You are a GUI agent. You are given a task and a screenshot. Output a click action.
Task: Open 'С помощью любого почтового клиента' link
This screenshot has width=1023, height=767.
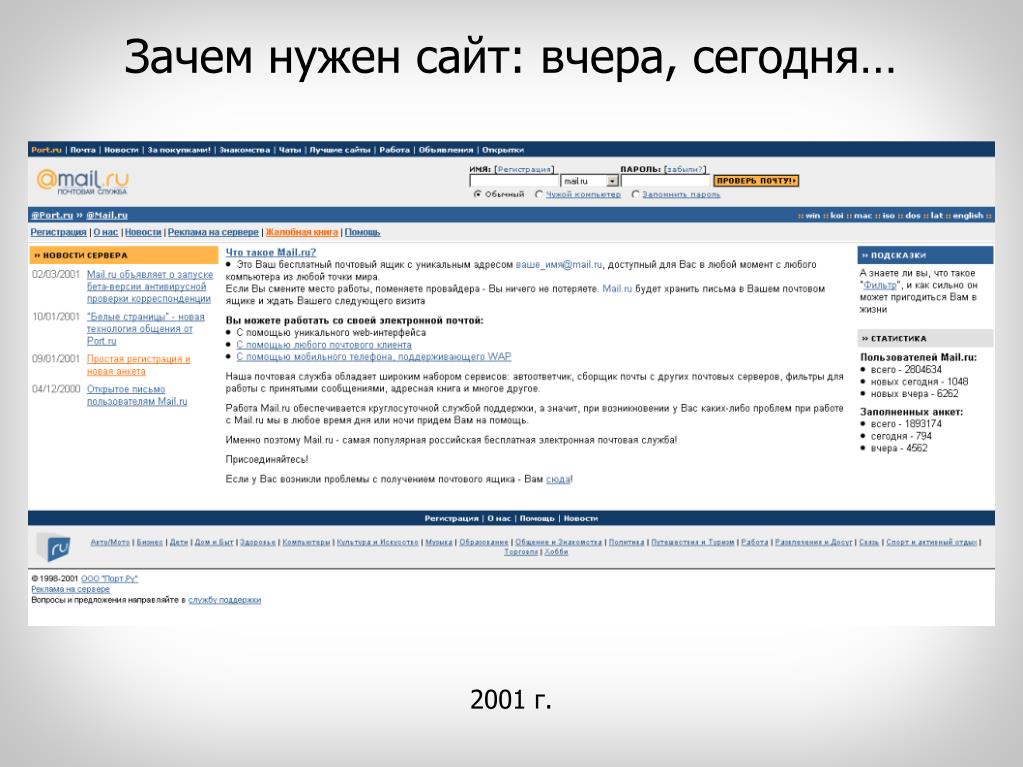tap(324, 345)
